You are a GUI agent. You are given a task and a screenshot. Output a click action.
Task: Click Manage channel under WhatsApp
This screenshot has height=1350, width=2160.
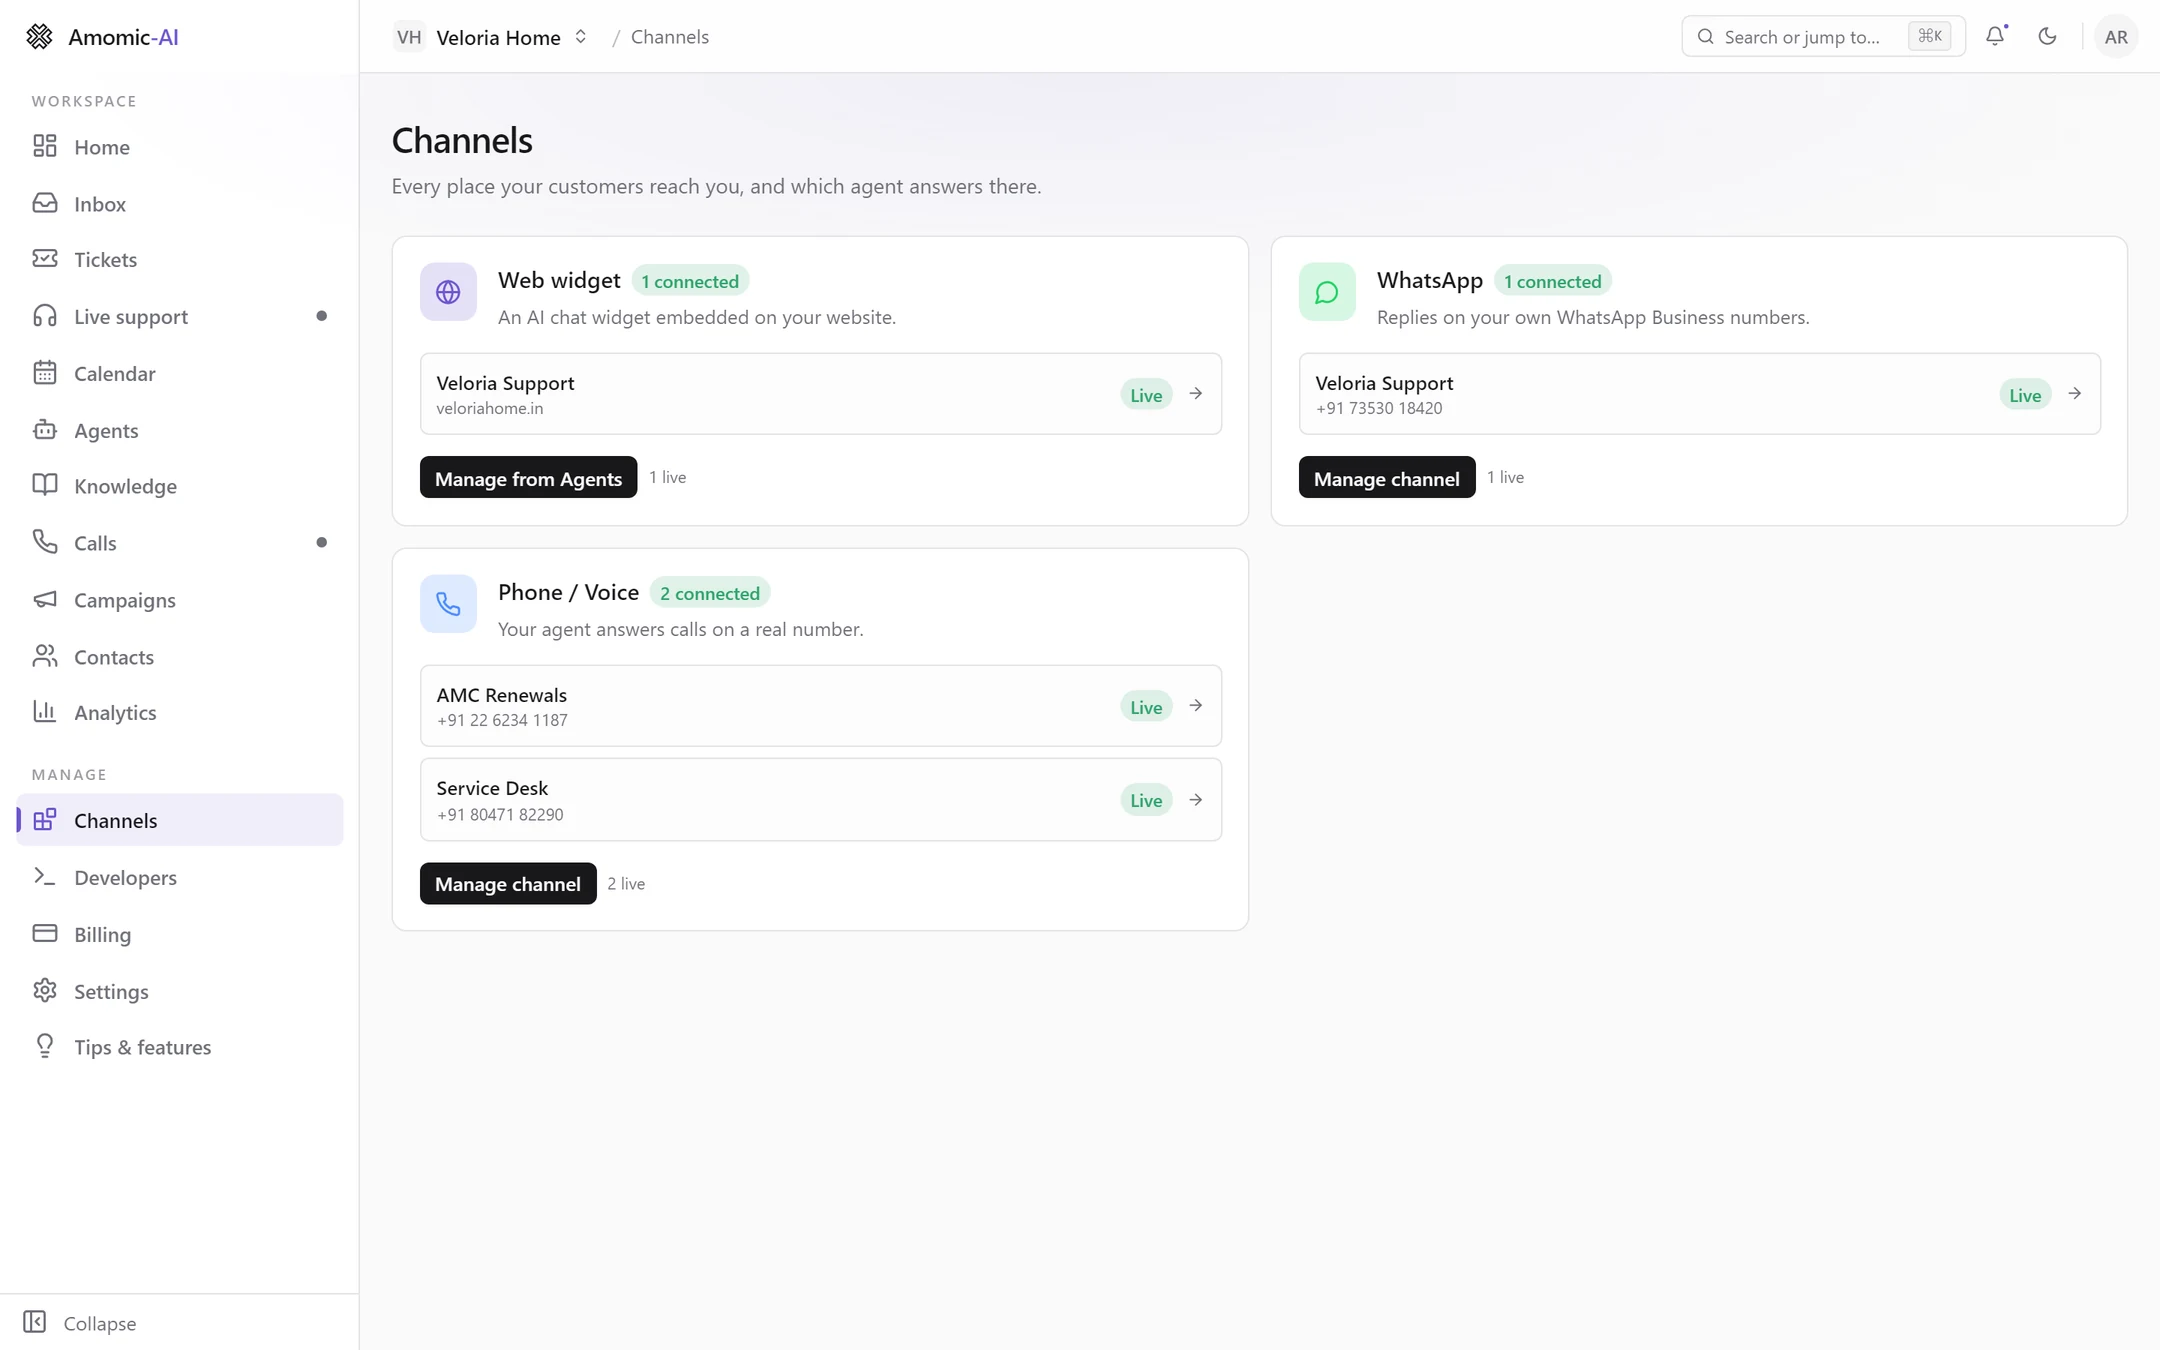pyautogui.click(x=1386, y=478)
